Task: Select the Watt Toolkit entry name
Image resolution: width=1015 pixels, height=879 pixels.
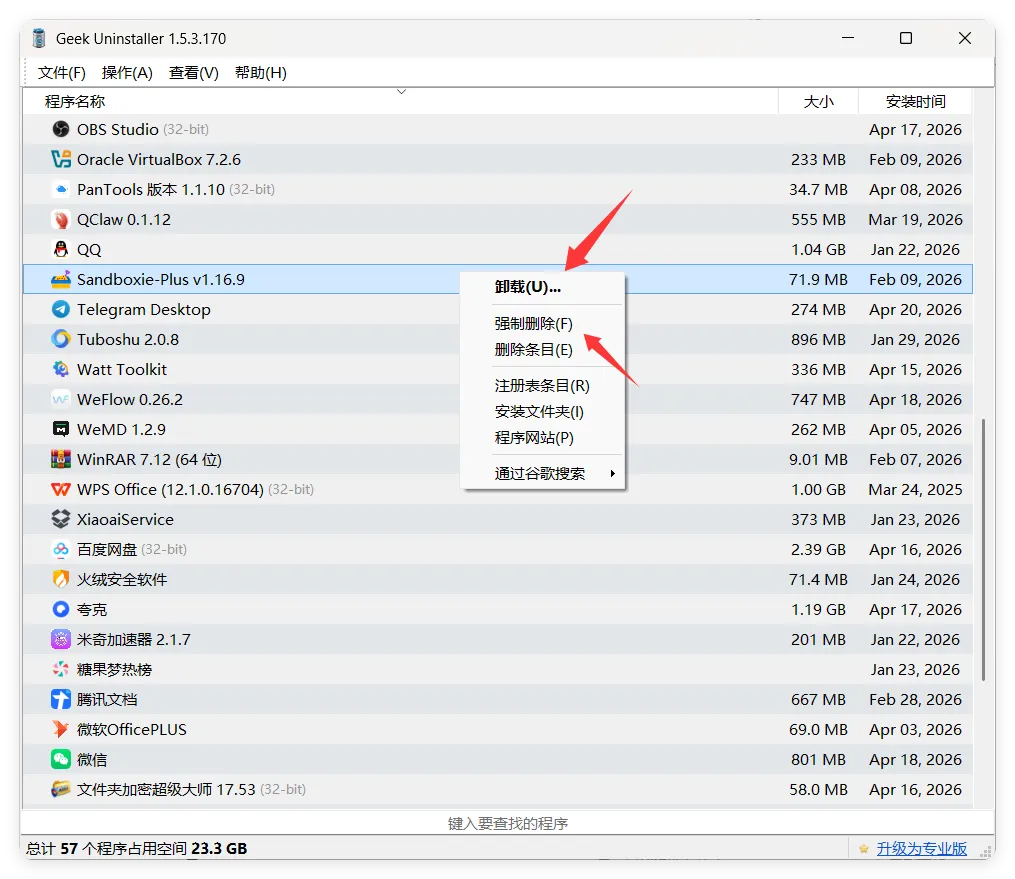Action: (x=122, y=370)
